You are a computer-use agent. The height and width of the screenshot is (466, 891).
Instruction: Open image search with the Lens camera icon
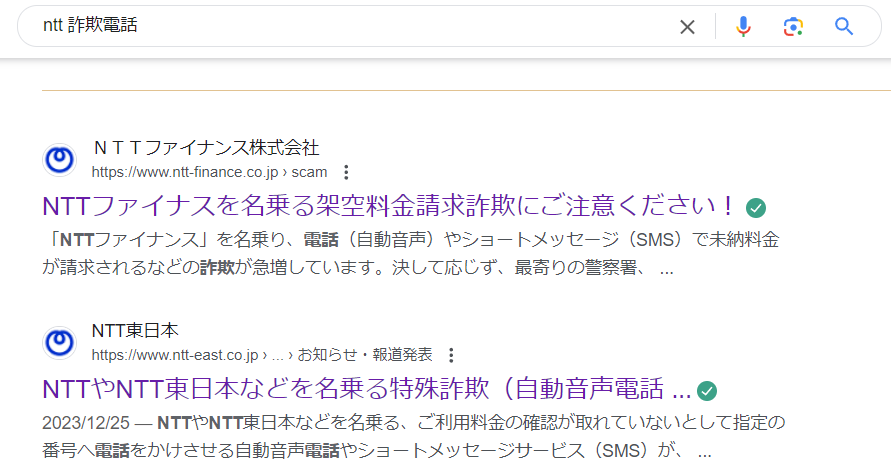[x=793, y=27]
